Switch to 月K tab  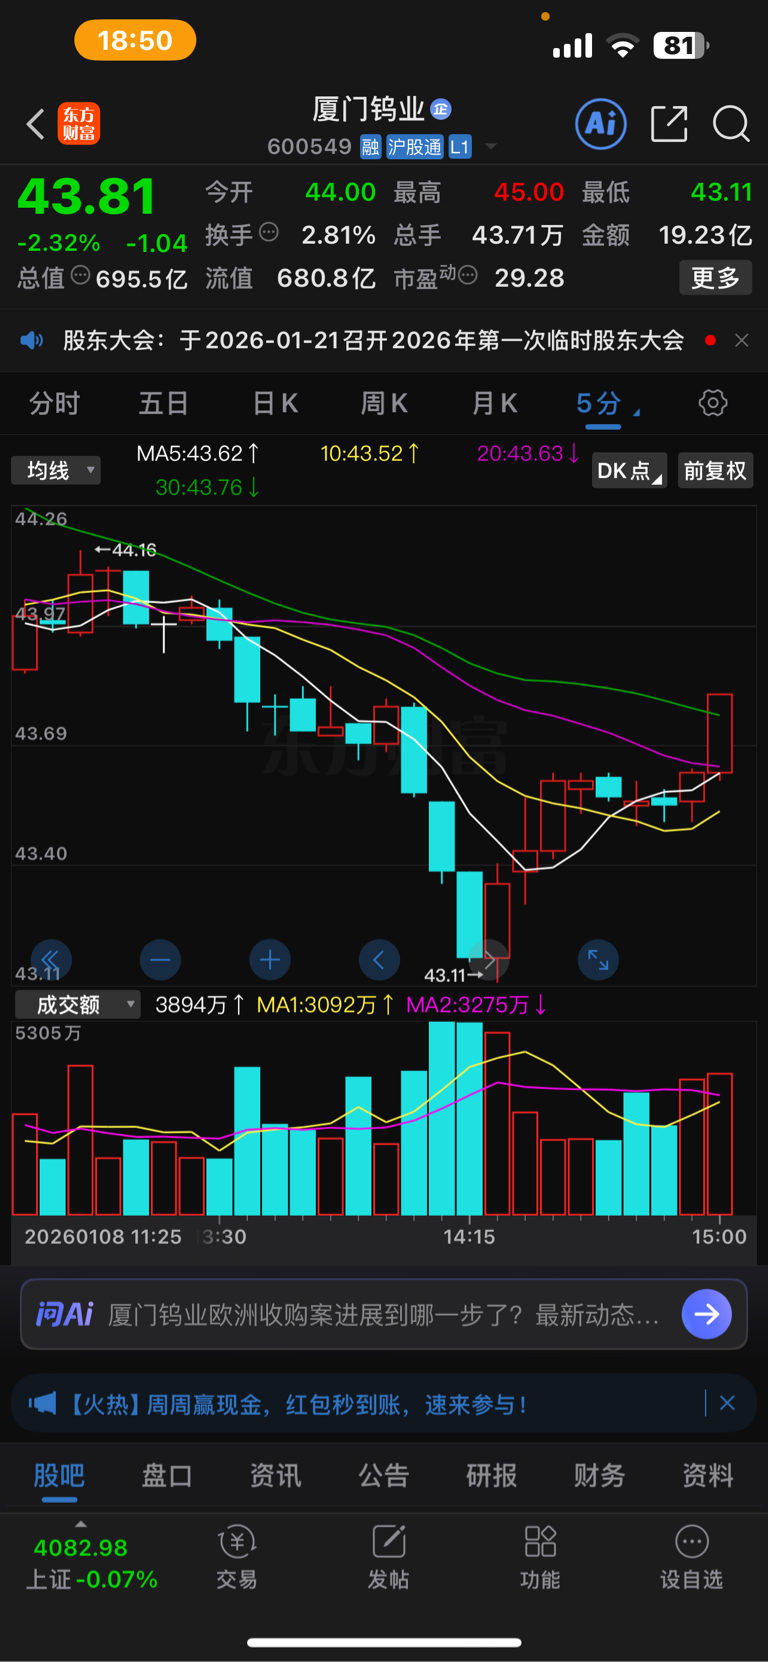tap(494, 403)
